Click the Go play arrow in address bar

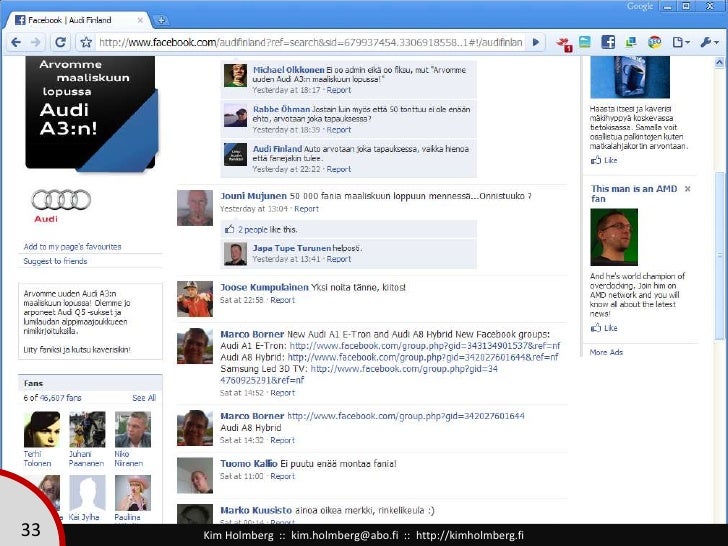coord(536,42)
